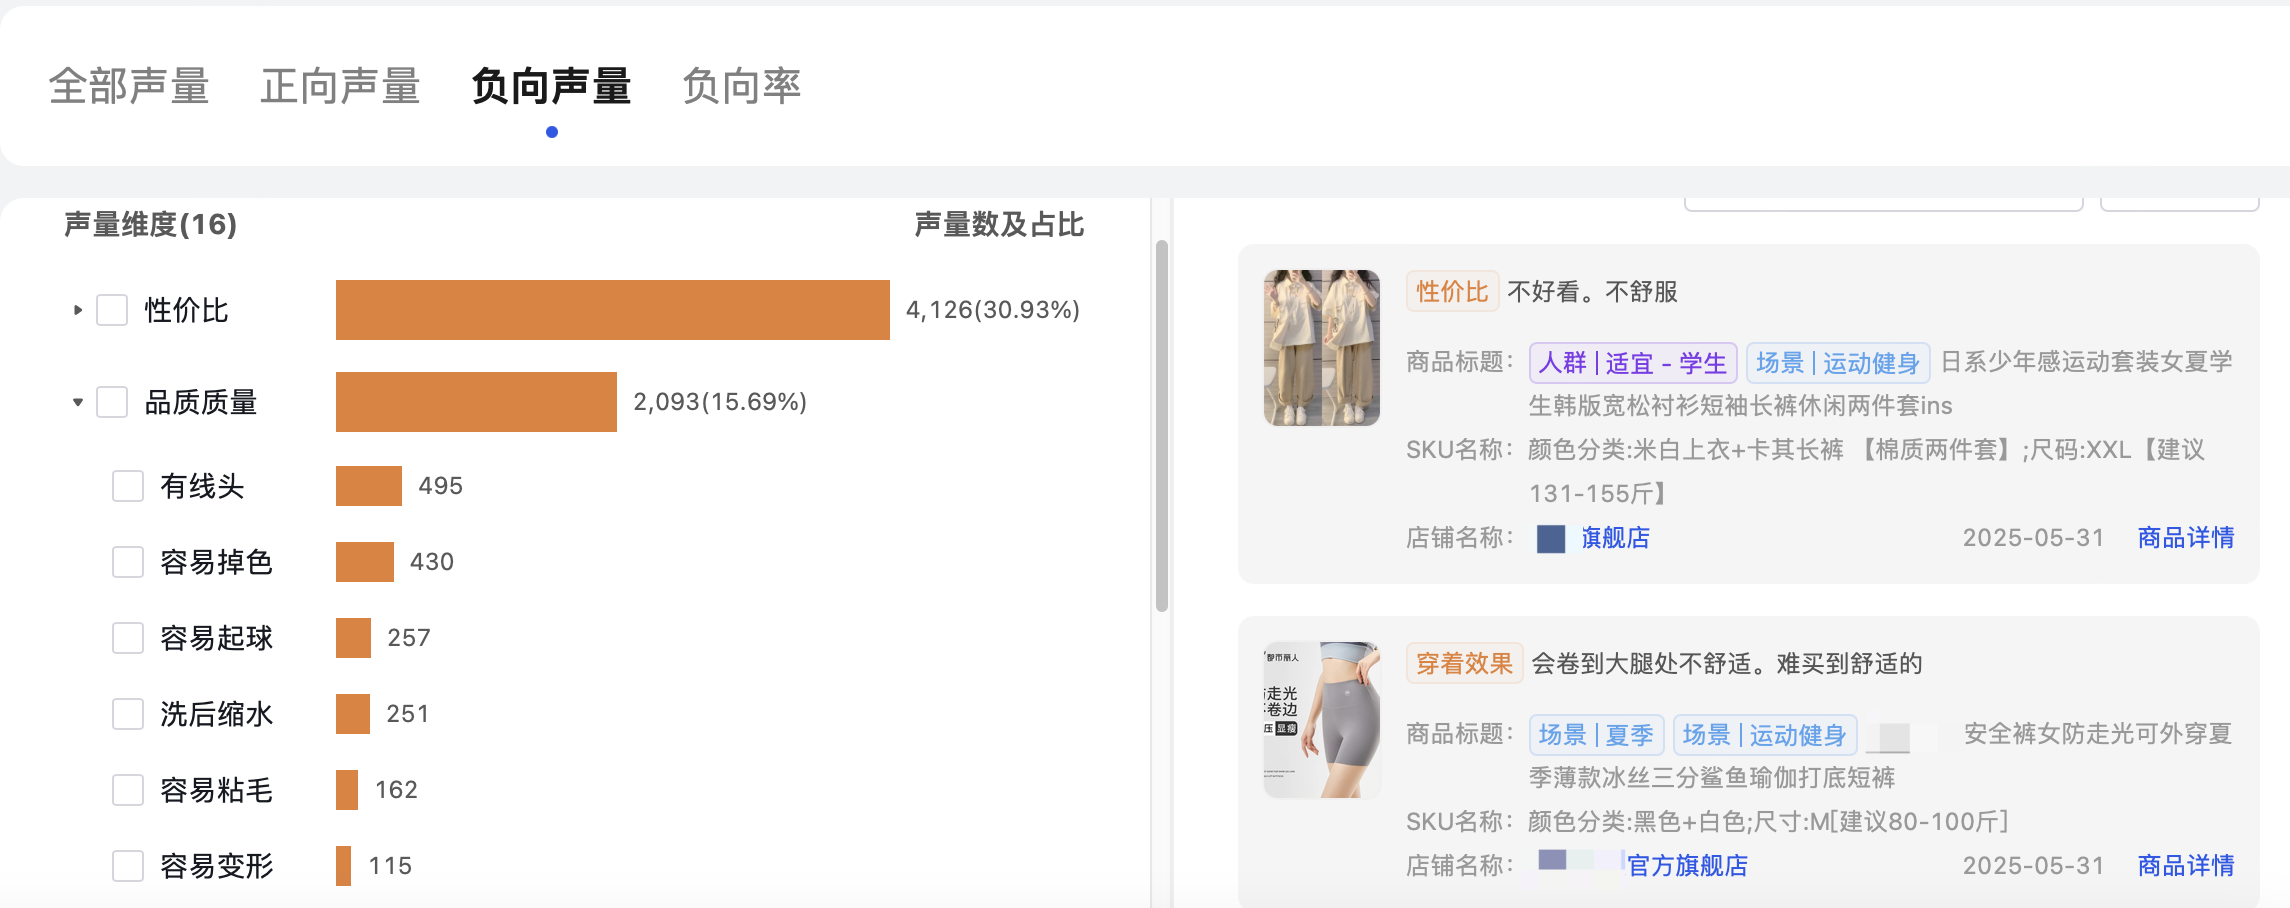This screenshot has width=2290, height=908.
Task: Check the 有线头 sub-item checkbox
Action: [128, 486]
